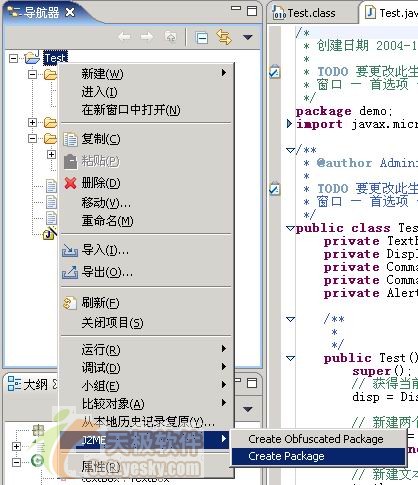
Task: Choose 导出(O)... menu entry
Action: click(x=146, y=272)
